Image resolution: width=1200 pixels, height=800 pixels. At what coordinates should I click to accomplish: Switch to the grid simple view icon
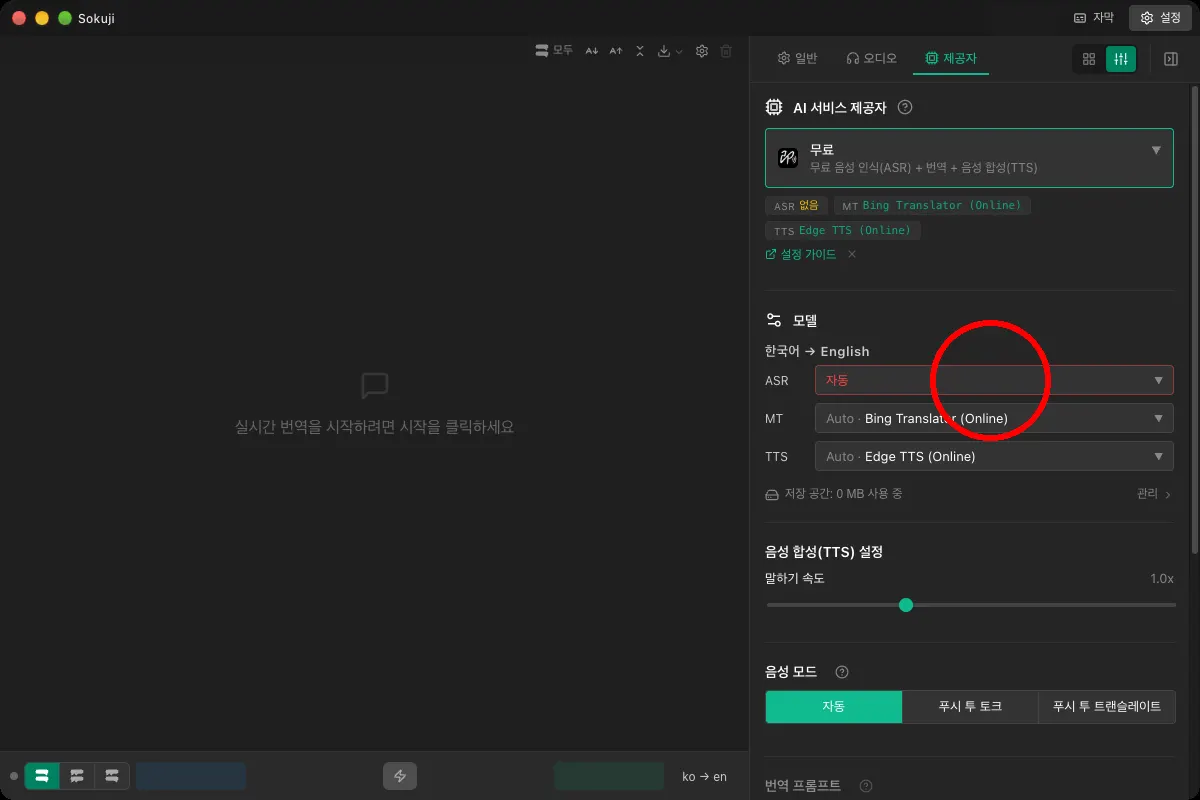(x=1089, y=59)
